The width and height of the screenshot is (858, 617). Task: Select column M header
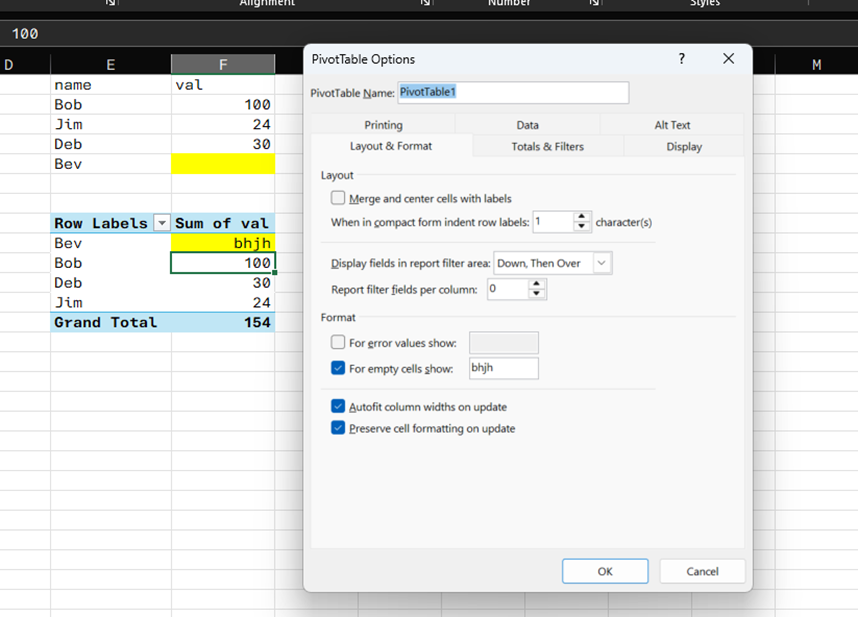click(816, 65)
